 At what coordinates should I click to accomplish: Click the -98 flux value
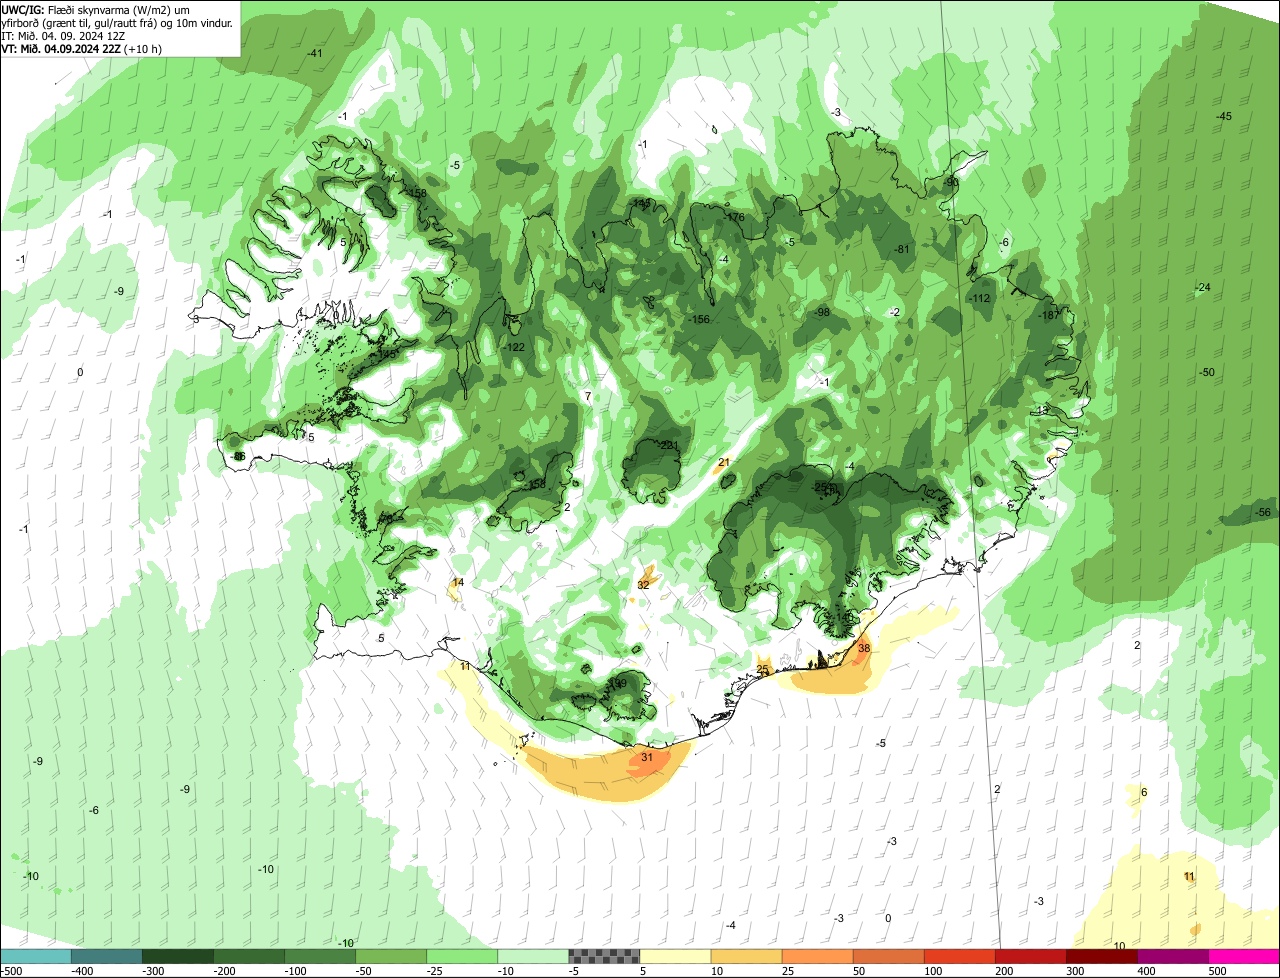click(x=823, y=312)
